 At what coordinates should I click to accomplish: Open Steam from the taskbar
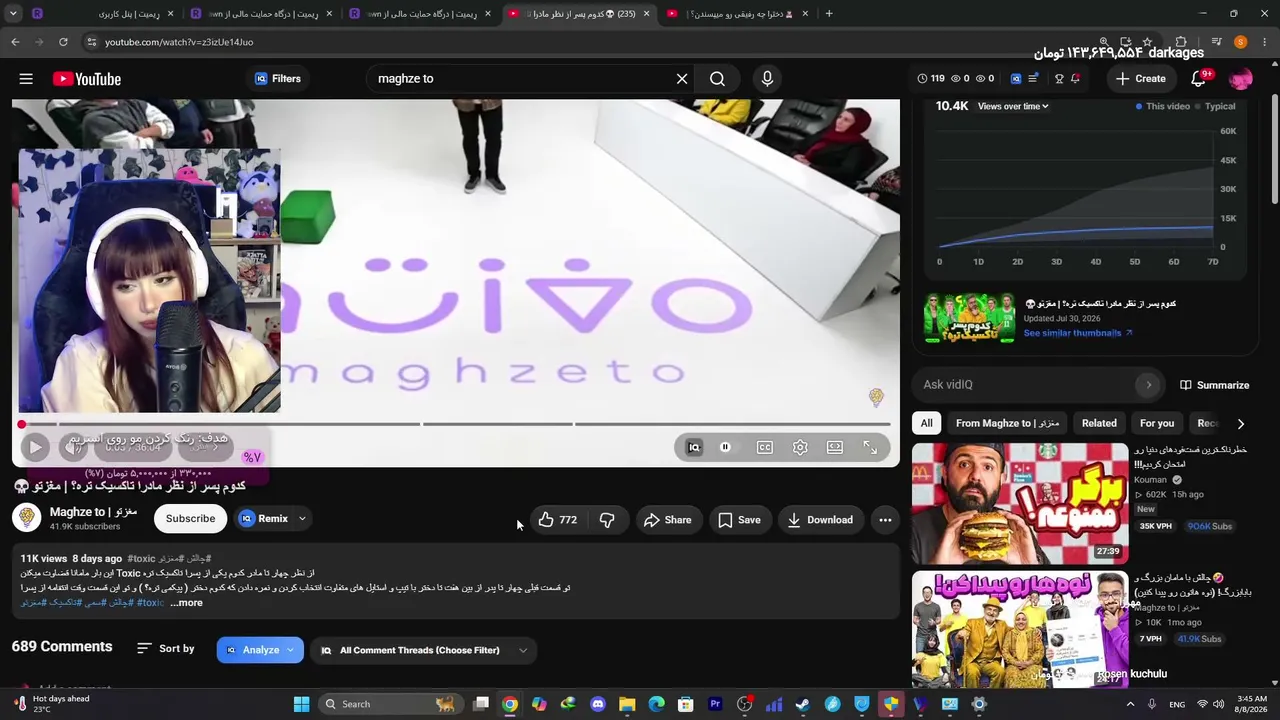803,704
